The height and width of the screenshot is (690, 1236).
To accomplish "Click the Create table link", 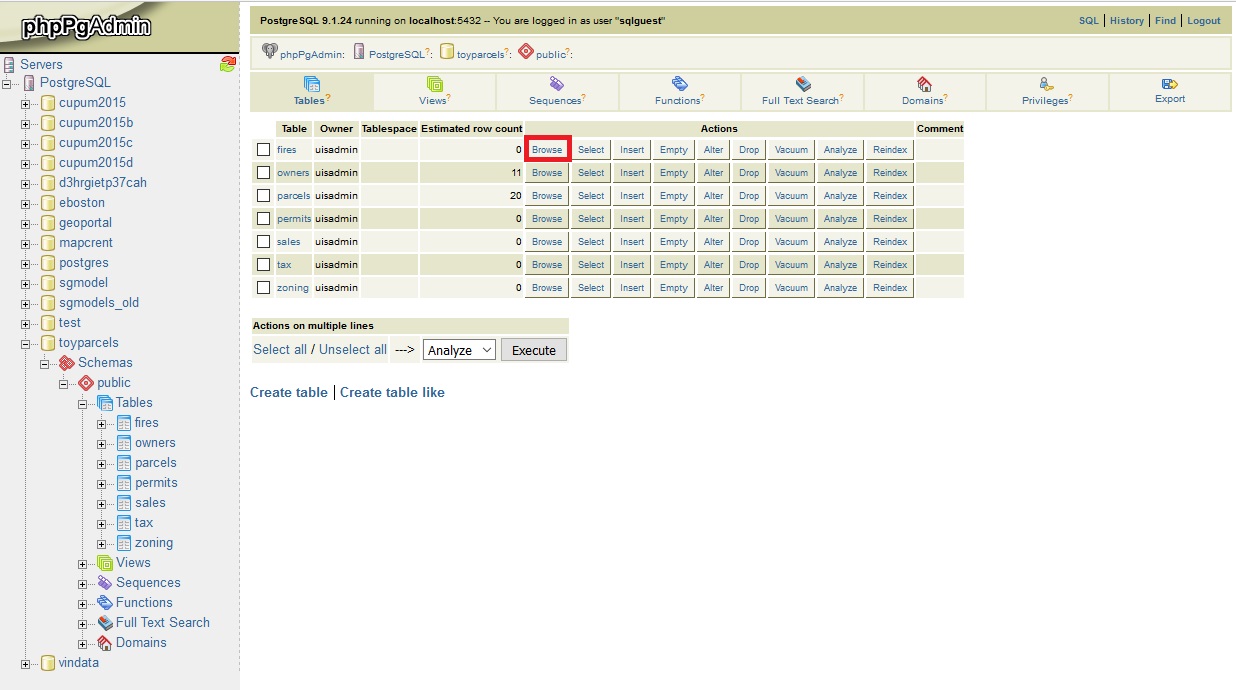I will click(x=288, y=392).
